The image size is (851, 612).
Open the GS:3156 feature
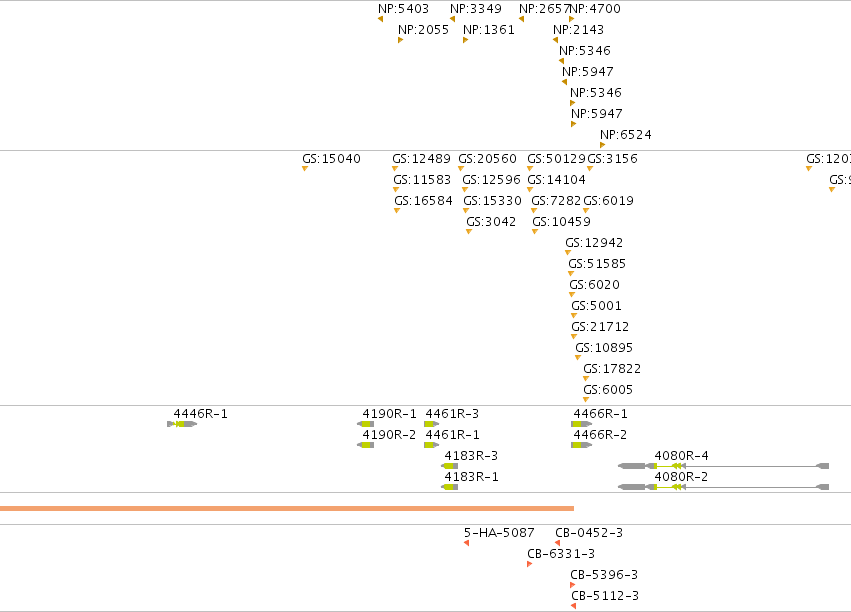(590, 169)
